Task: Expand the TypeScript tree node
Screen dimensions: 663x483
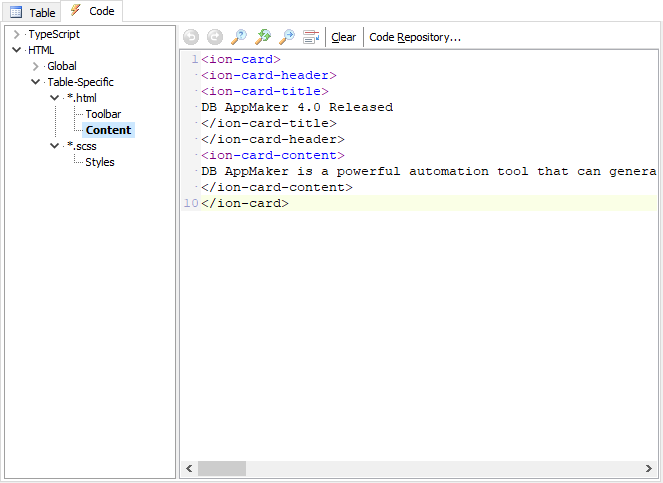Action: click(x=16, y=34)
